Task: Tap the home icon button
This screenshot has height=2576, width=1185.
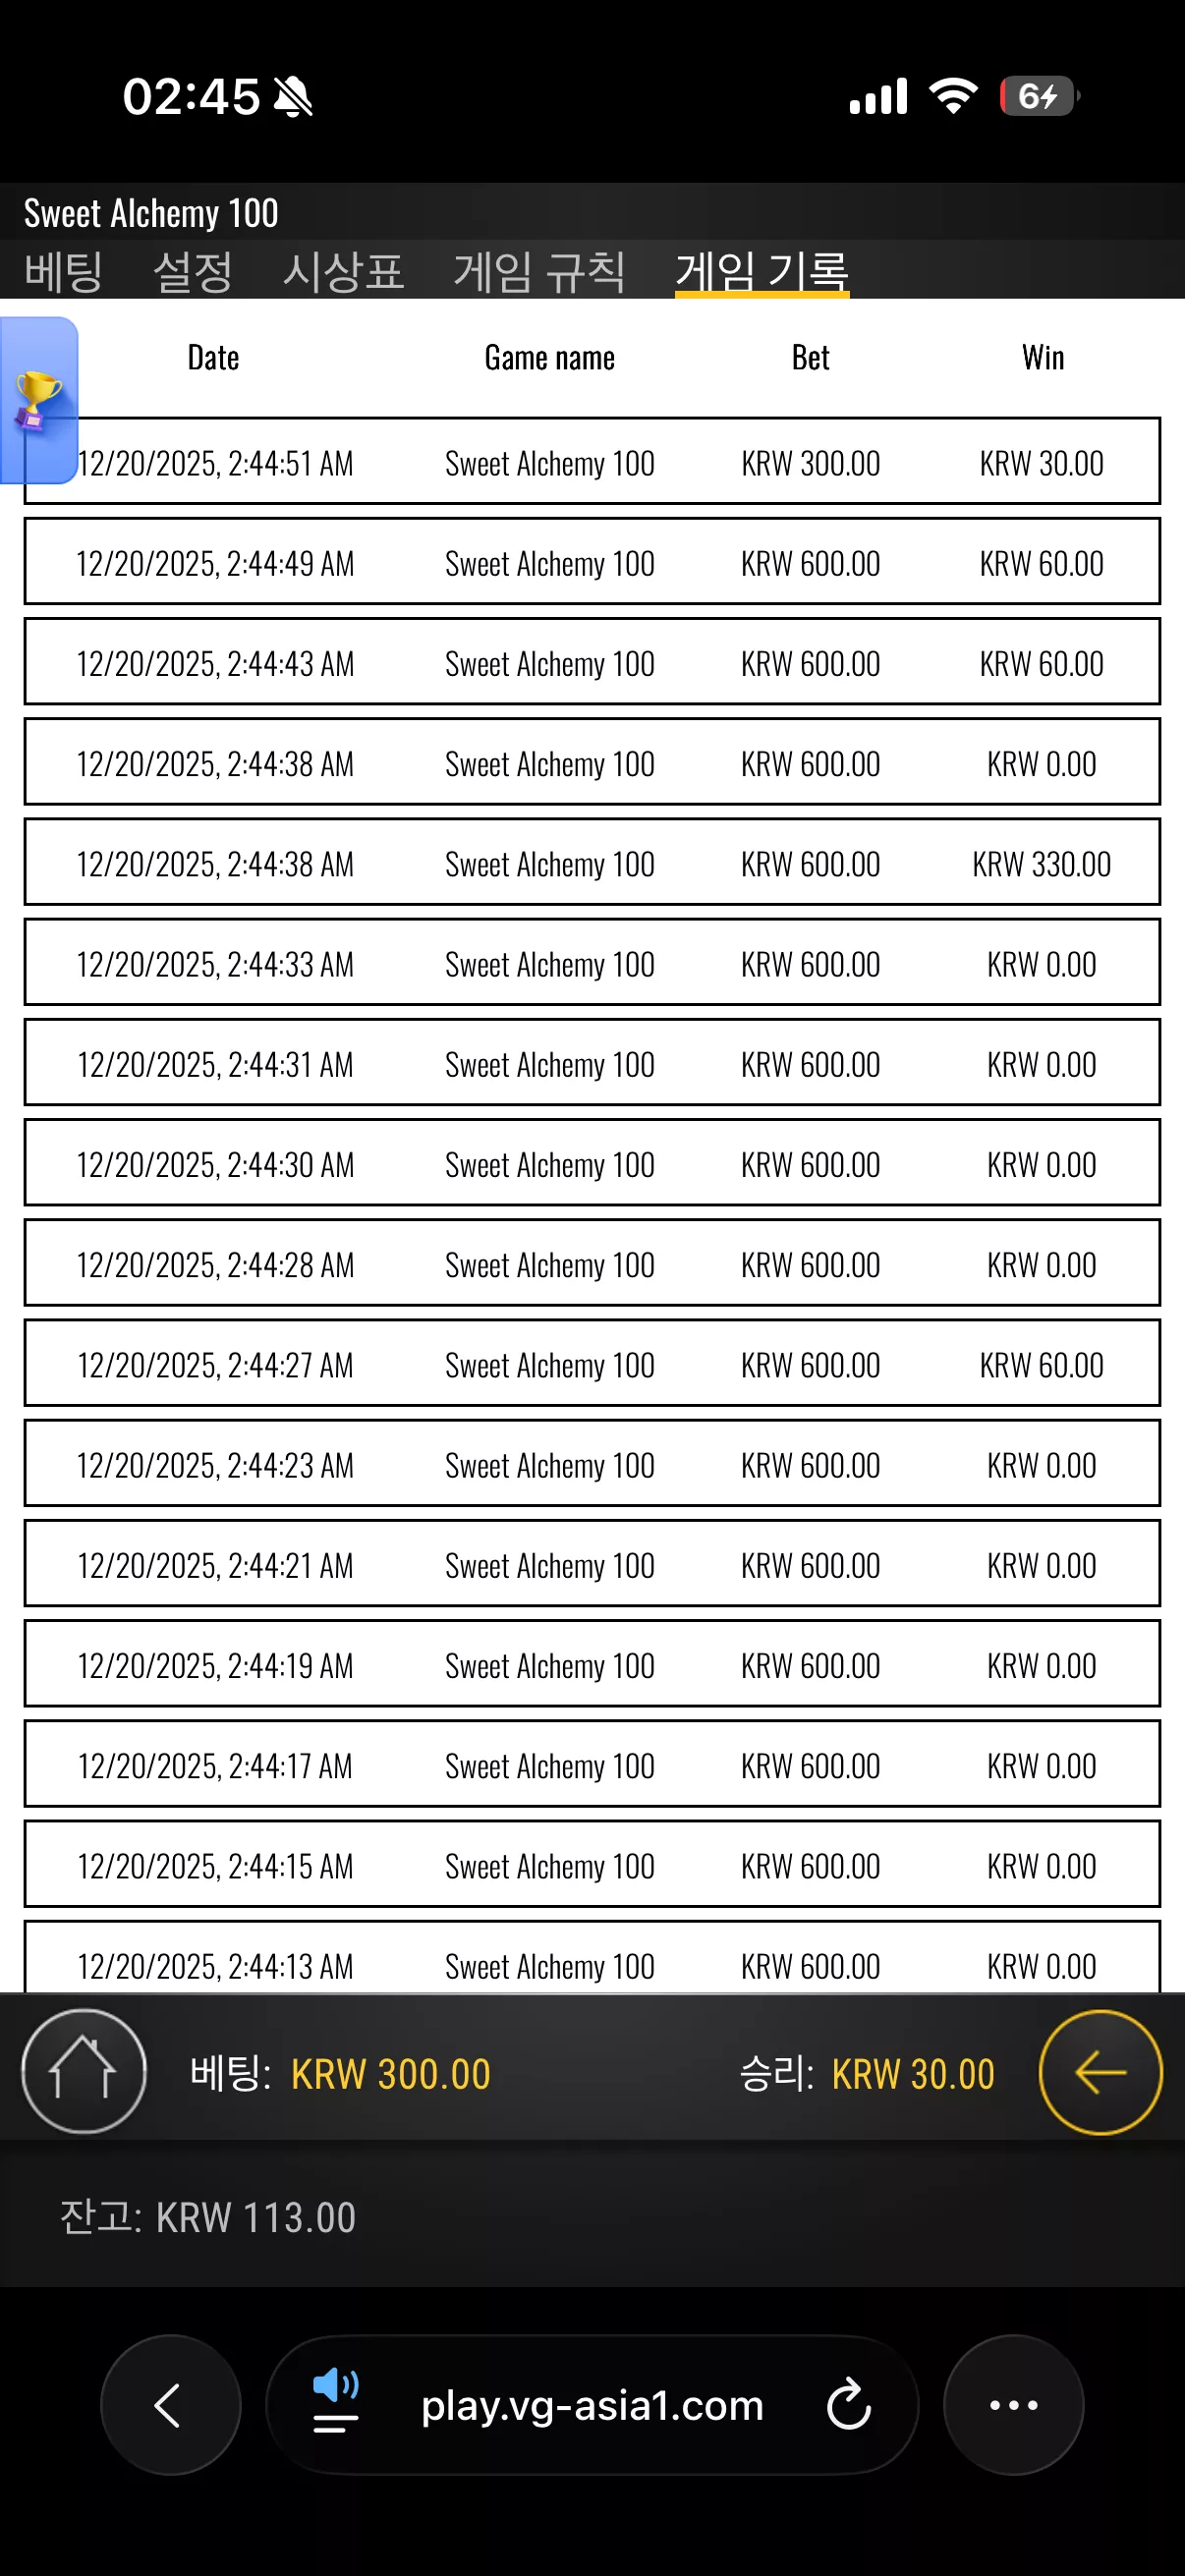Action: pos(84,2071)
